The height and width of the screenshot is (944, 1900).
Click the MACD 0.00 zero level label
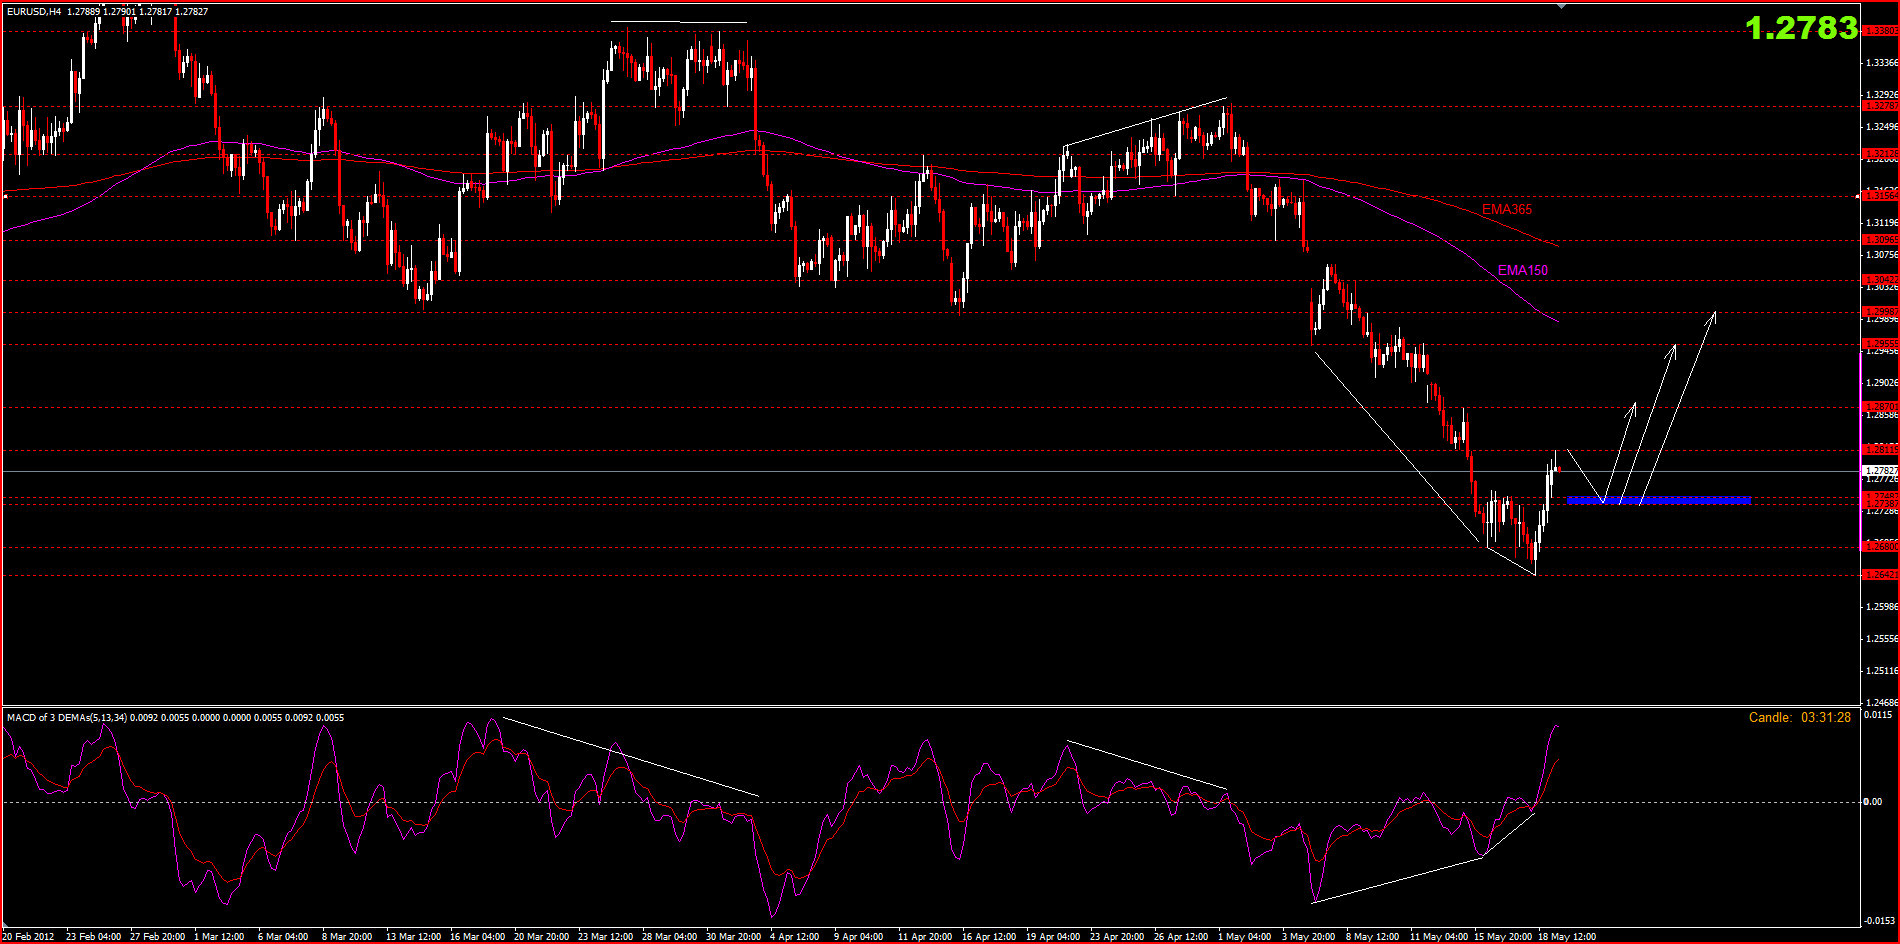[1871, 802]
